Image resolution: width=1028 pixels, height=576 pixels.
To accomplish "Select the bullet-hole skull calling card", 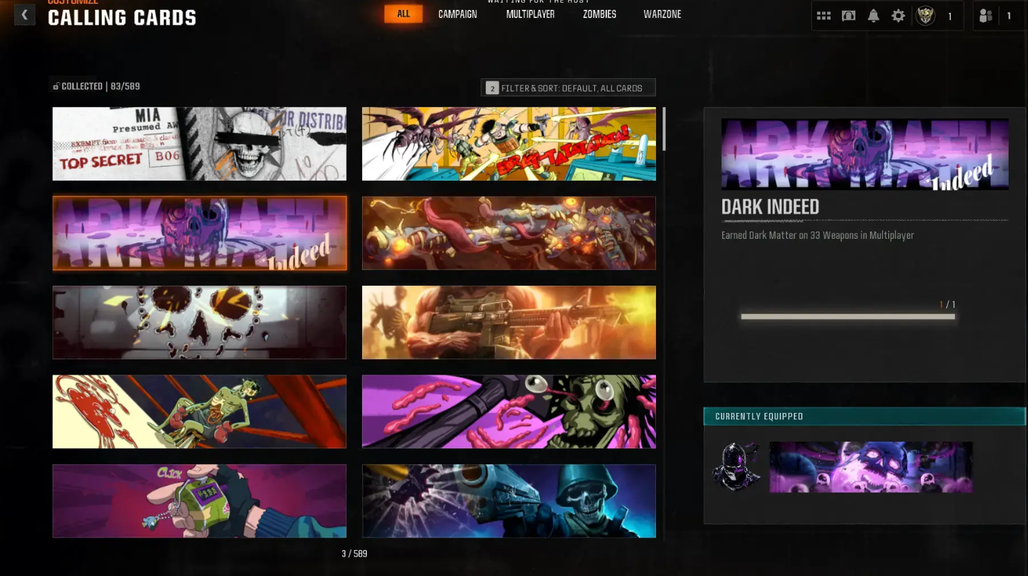I will coord(199,322).
